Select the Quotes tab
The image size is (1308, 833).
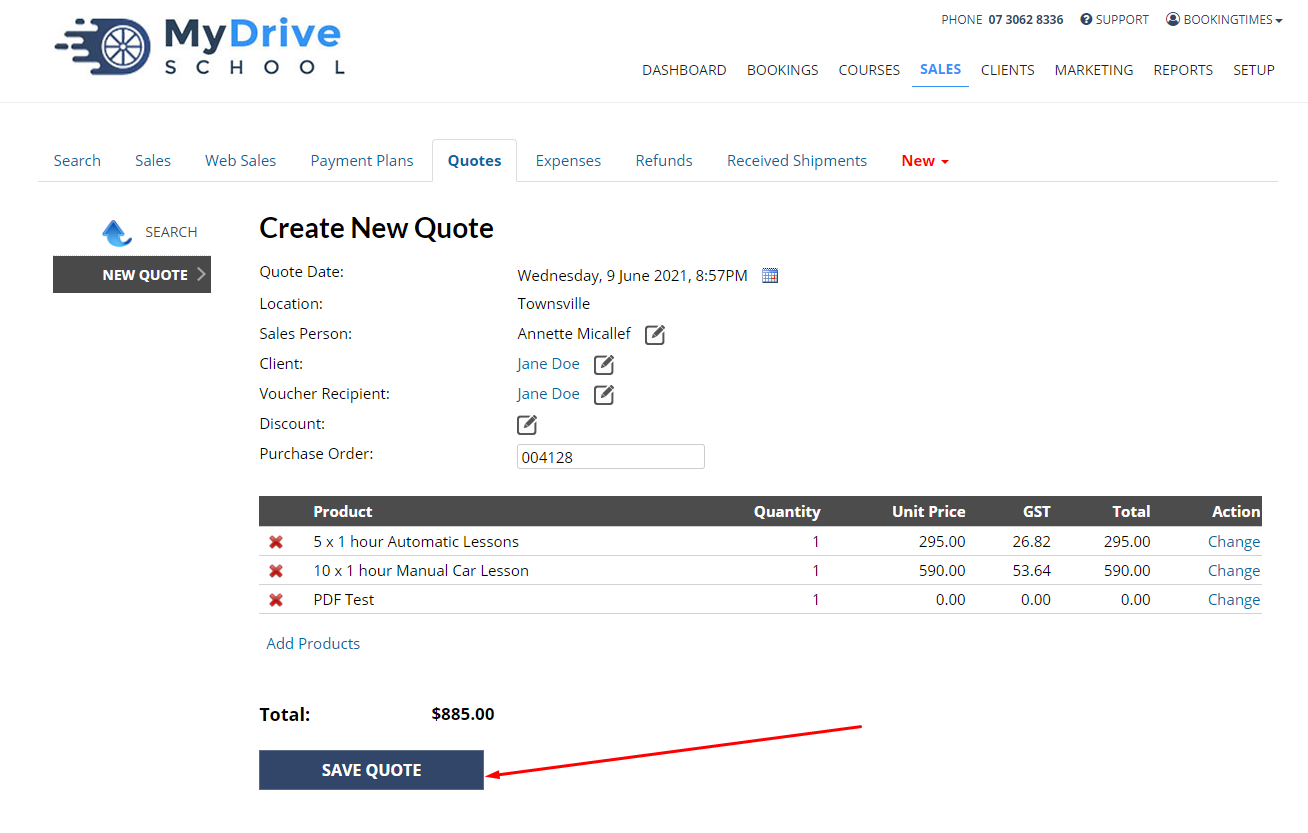pyautogui.click(x=475, y=161)
